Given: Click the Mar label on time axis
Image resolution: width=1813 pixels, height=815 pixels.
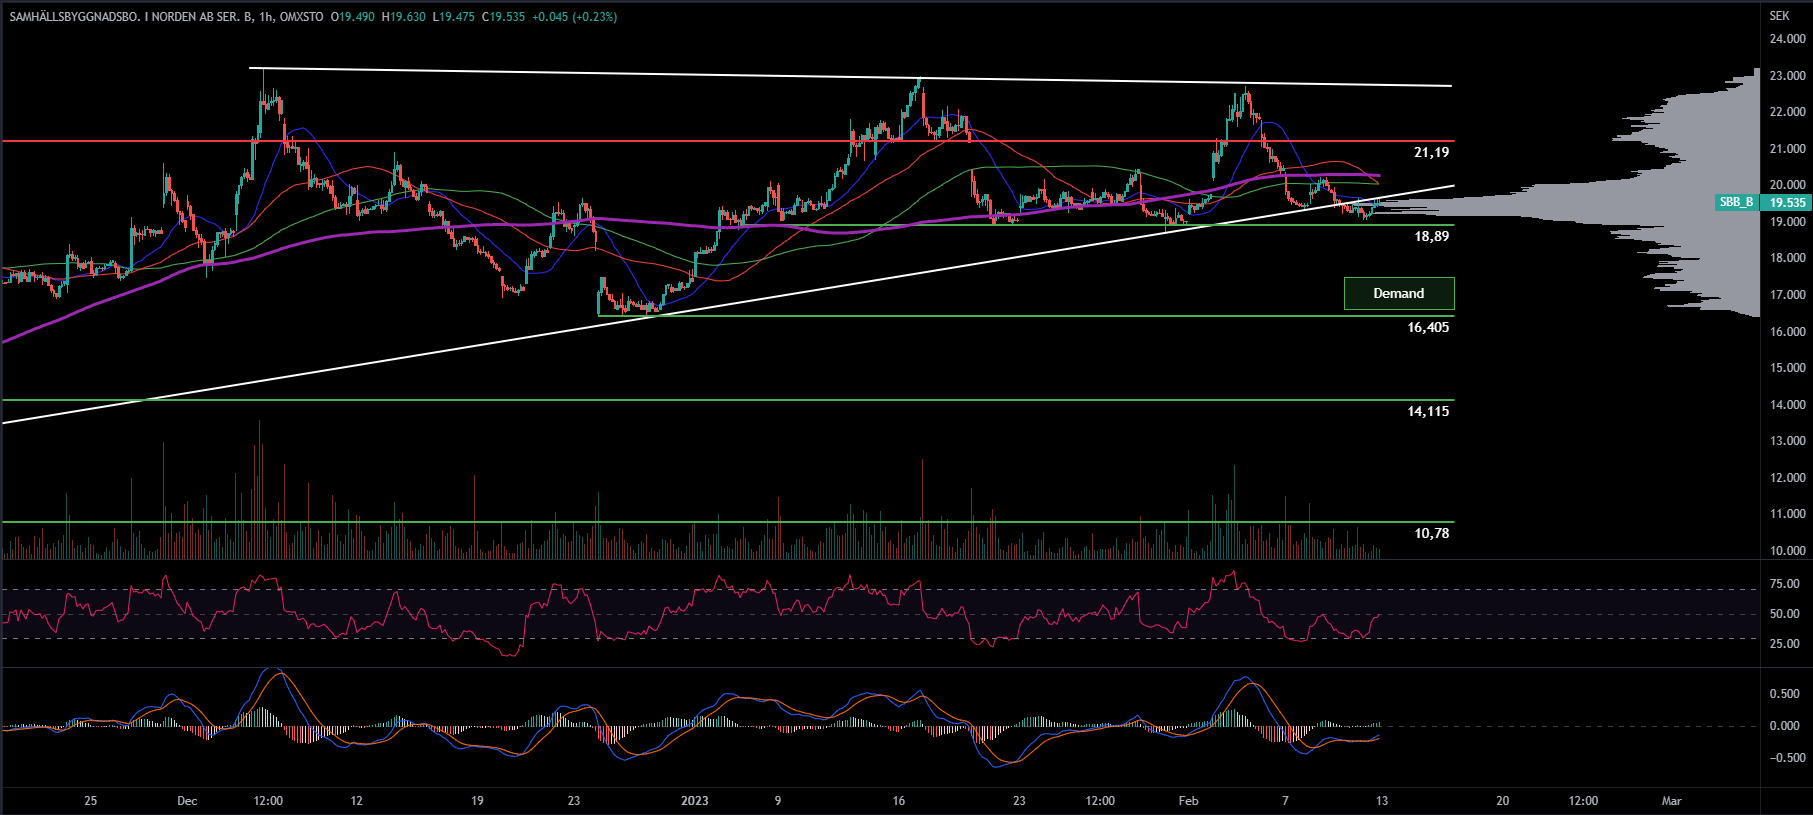Looking at the screenshot, I should coord(1671,800).
